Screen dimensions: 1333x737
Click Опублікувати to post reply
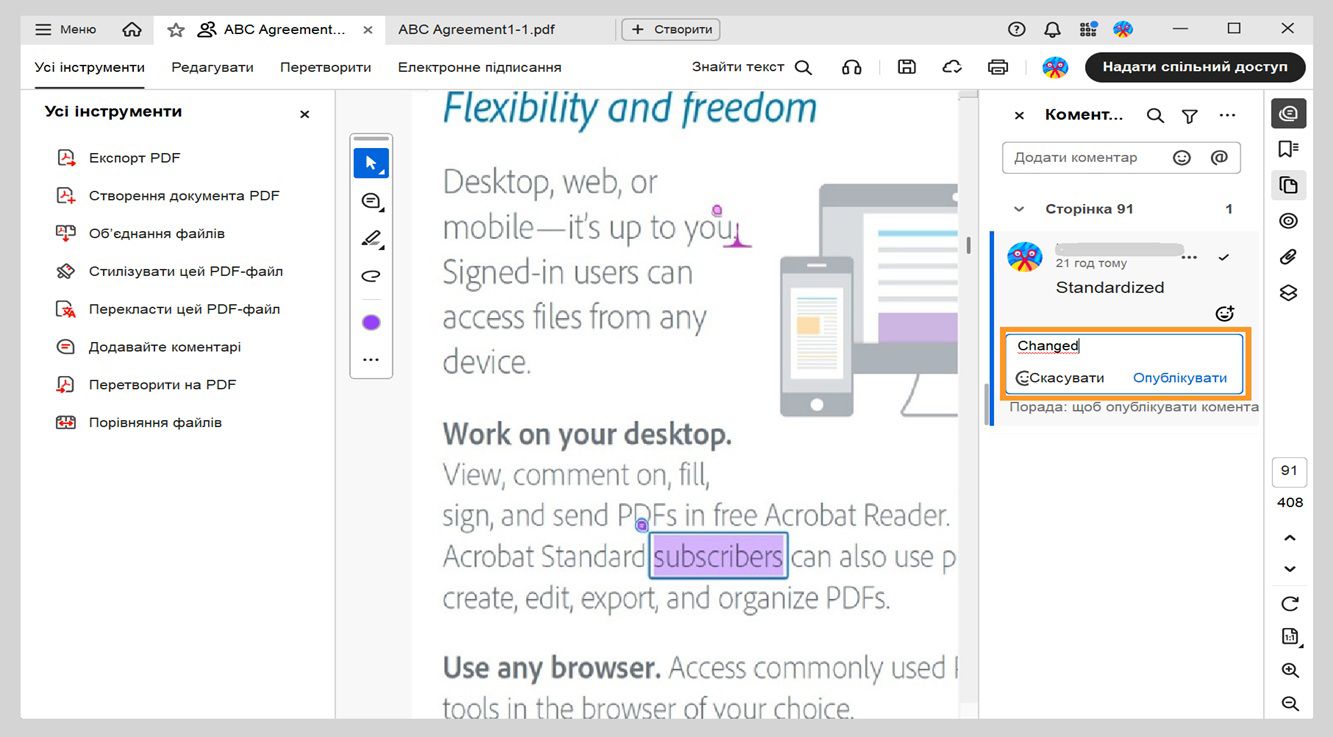coord(1180,378)
